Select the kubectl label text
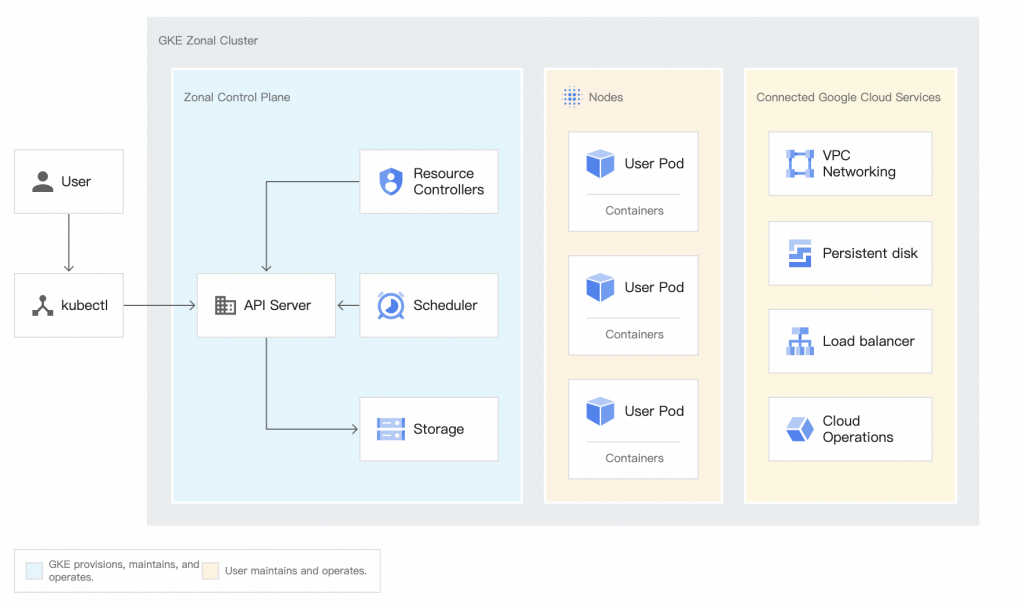 pyautogui.click(x=84, y=305)
